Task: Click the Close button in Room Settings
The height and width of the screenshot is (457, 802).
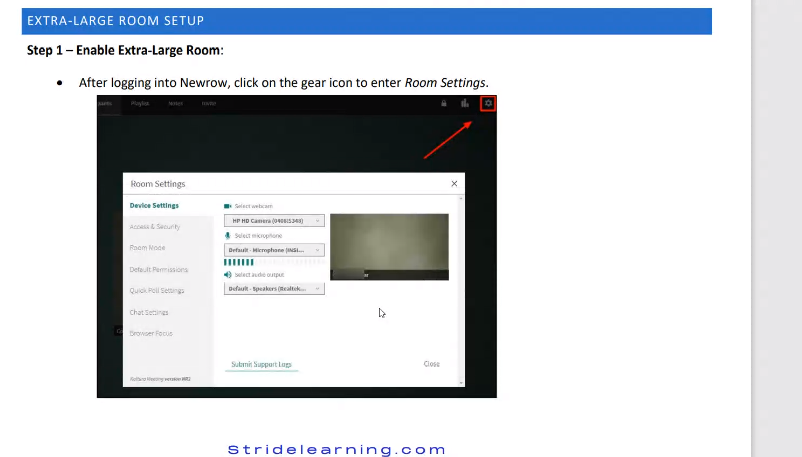Action: (x=431, y=364)
